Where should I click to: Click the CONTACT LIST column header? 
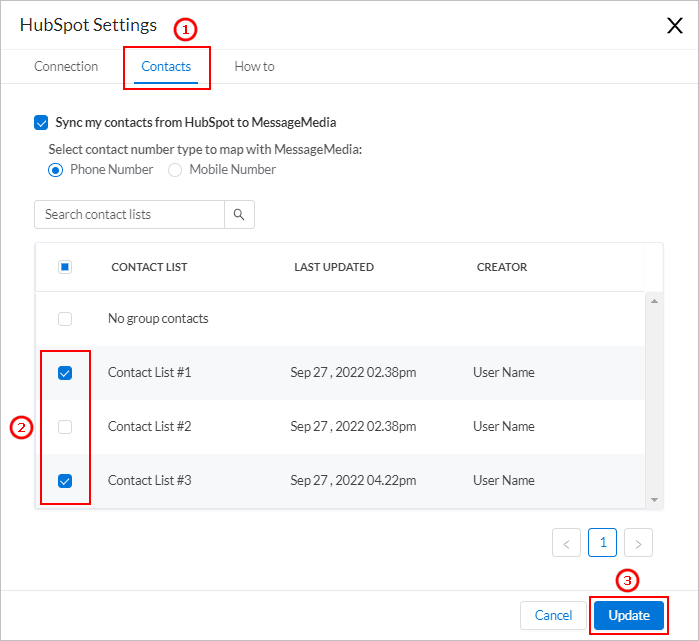point(149,267)
